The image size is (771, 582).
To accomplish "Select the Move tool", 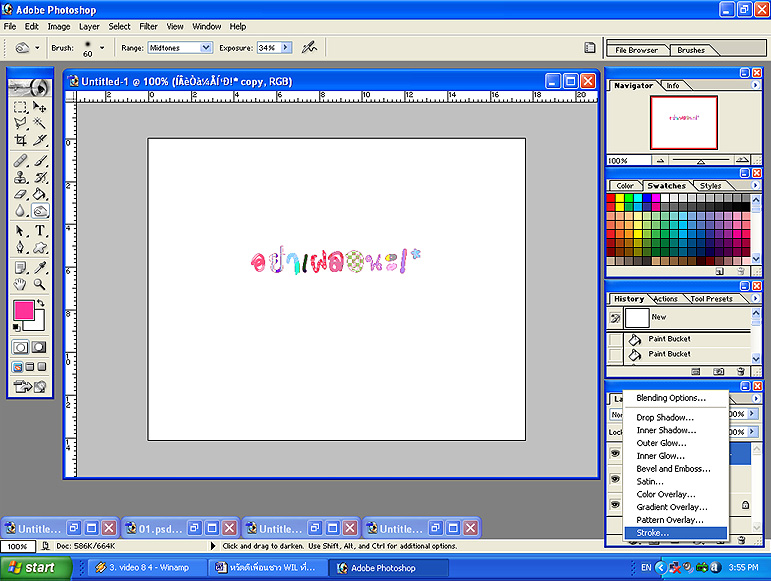I will 40,107.
